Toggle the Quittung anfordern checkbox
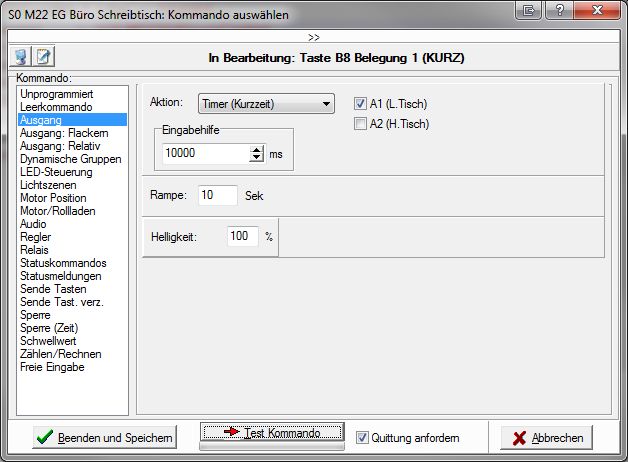The height and width of the screenshot is (462, 628). (363, 437)
